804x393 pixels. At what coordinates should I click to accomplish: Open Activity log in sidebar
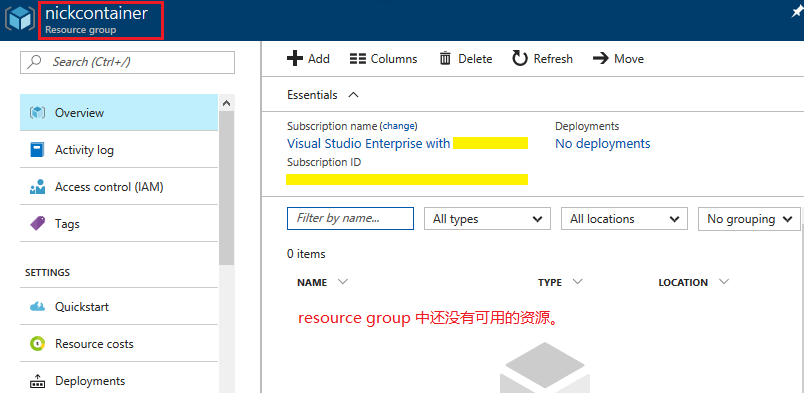(x=119, y=150)
